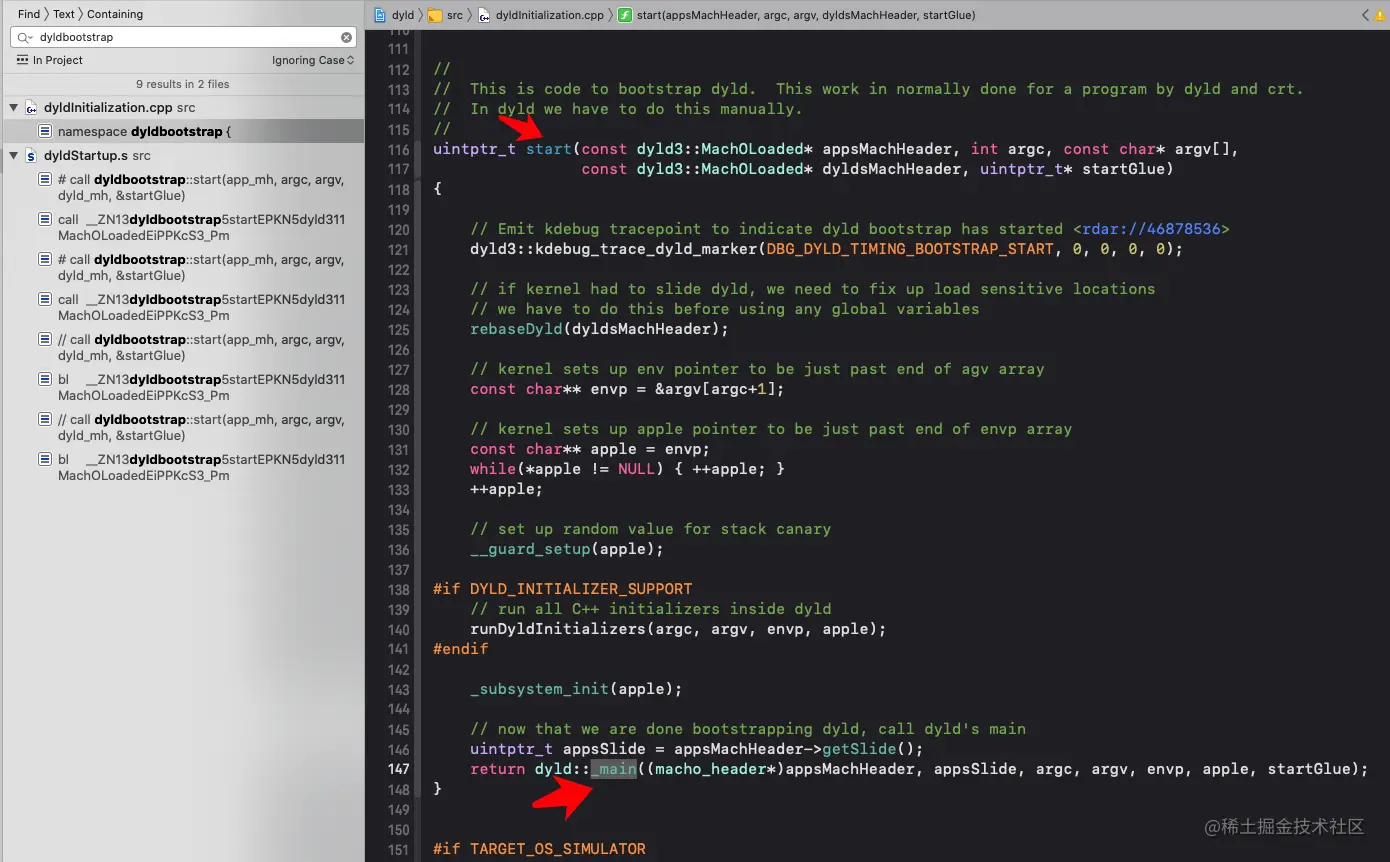Click DBG_DYLD_TIMING_BOOTSTRAP_START constant
Image resolution: width=1390 pixels, height=862 pixels.
point(910,249)
